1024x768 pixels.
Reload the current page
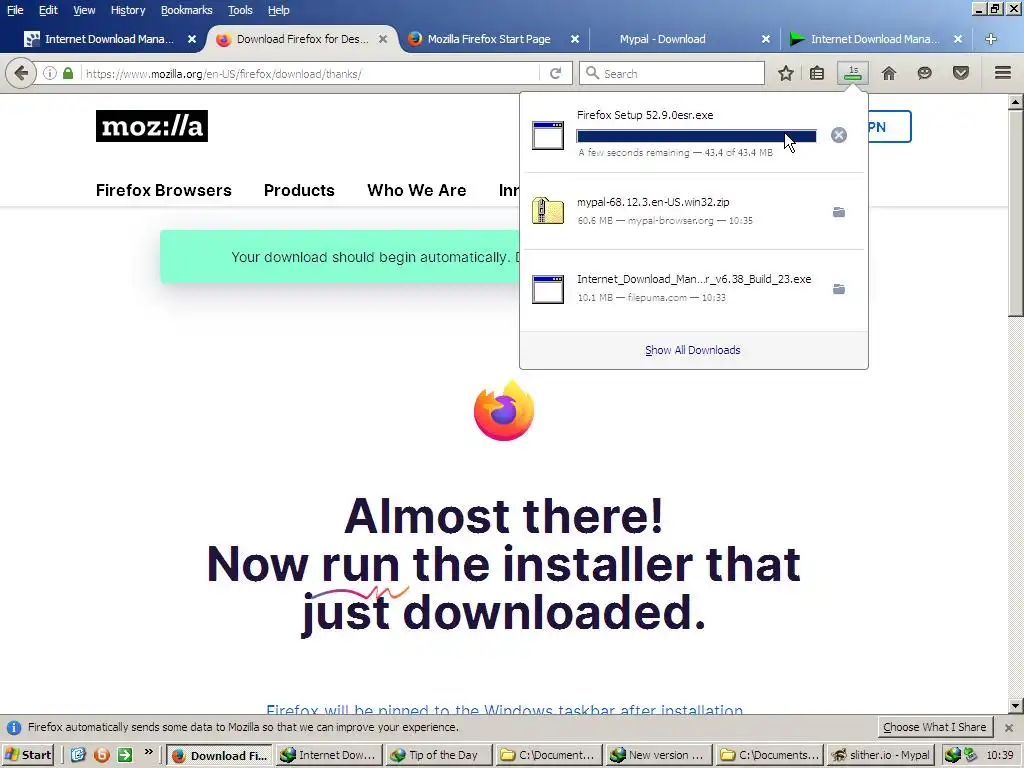556,73
